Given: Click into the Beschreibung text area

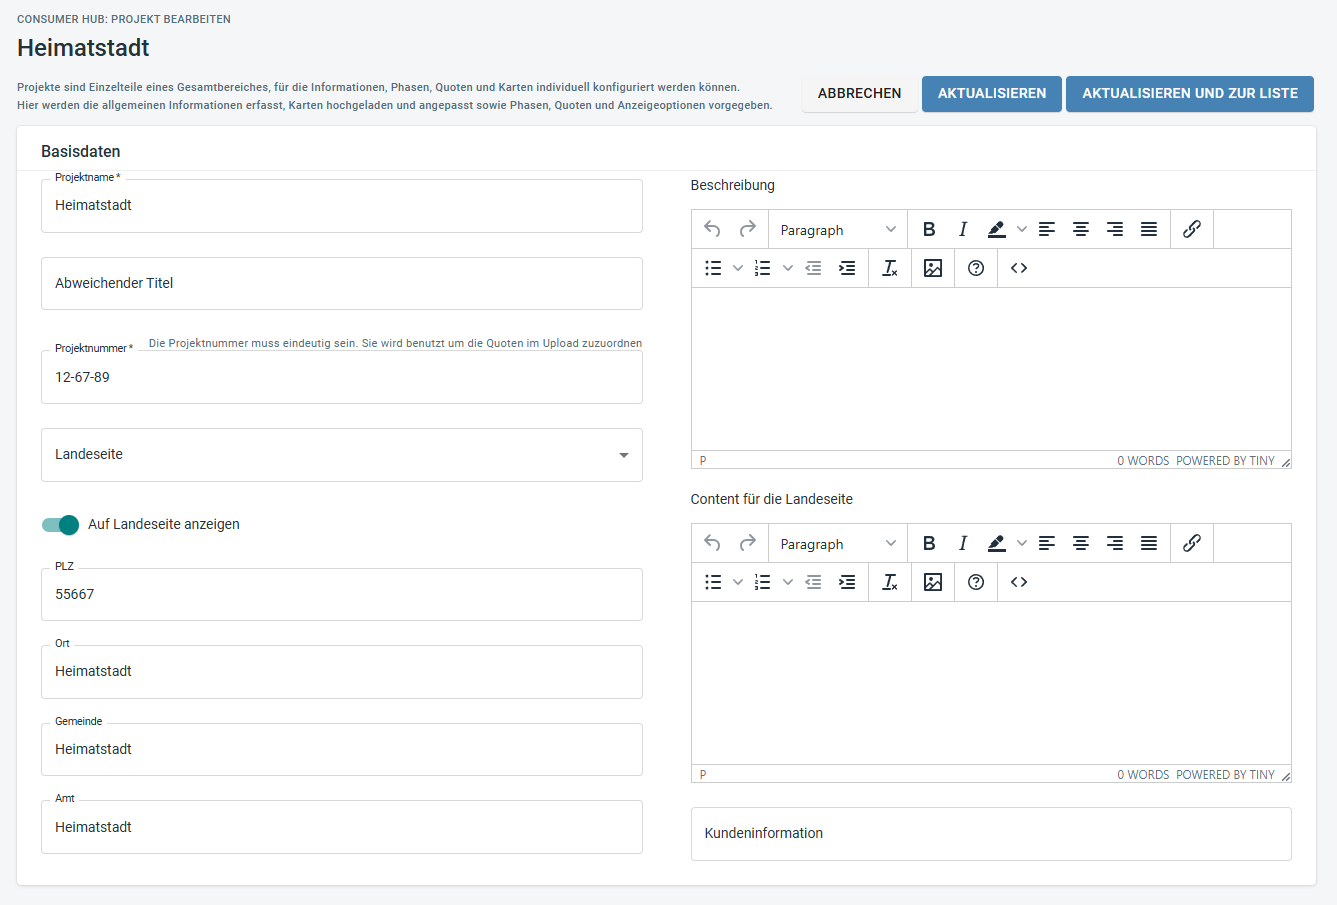Looking at the screenshot, I should point(991,370).
